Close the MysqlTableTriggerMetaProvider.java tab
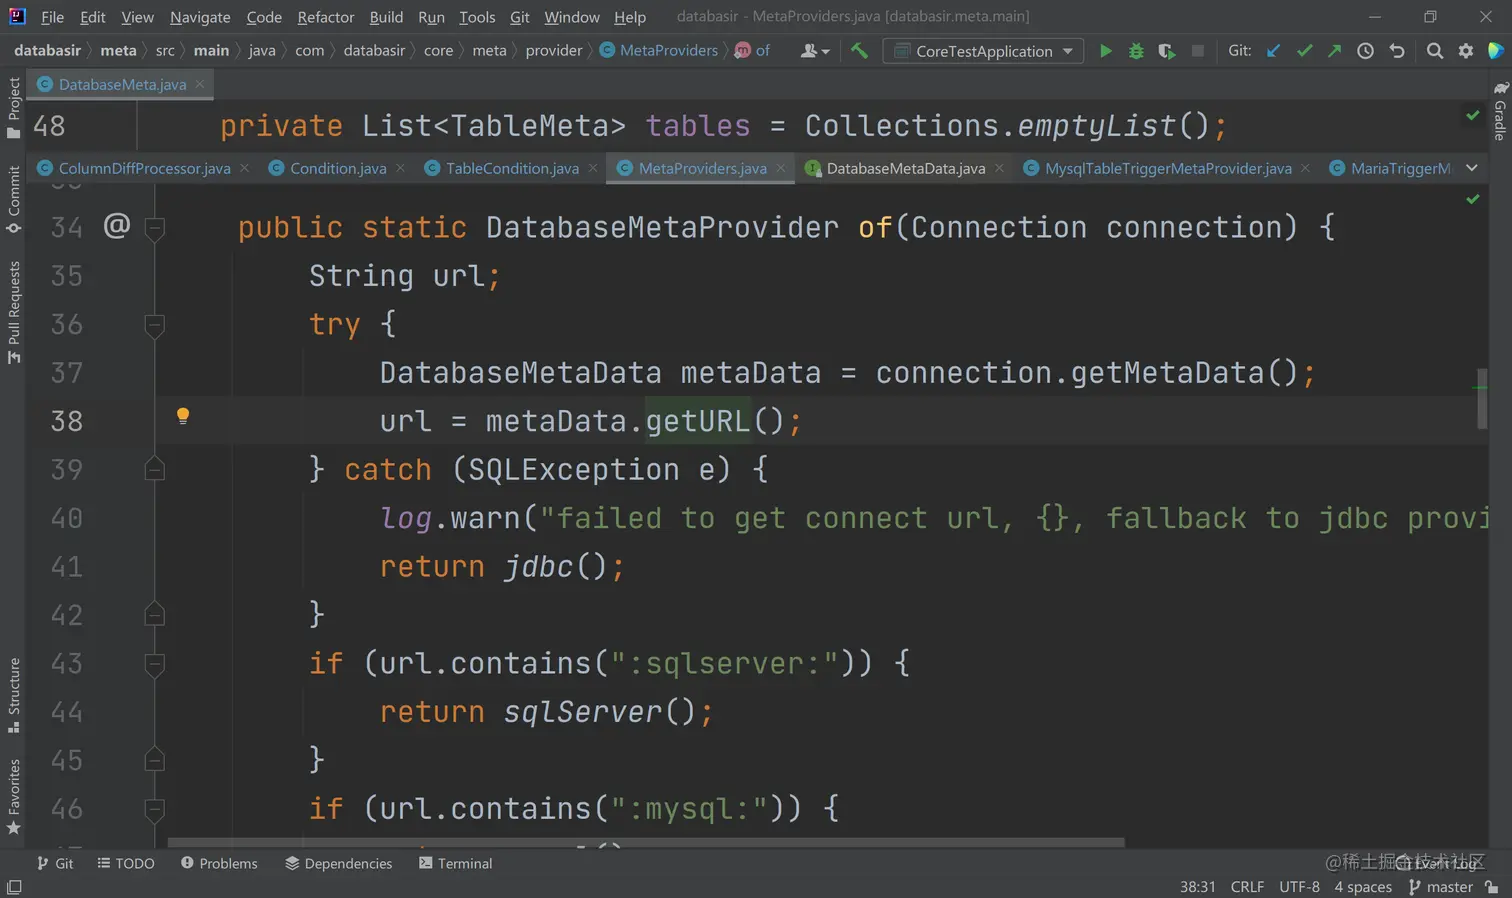This screenshot has width=1512, height=898. click(x=1305, y=168)
